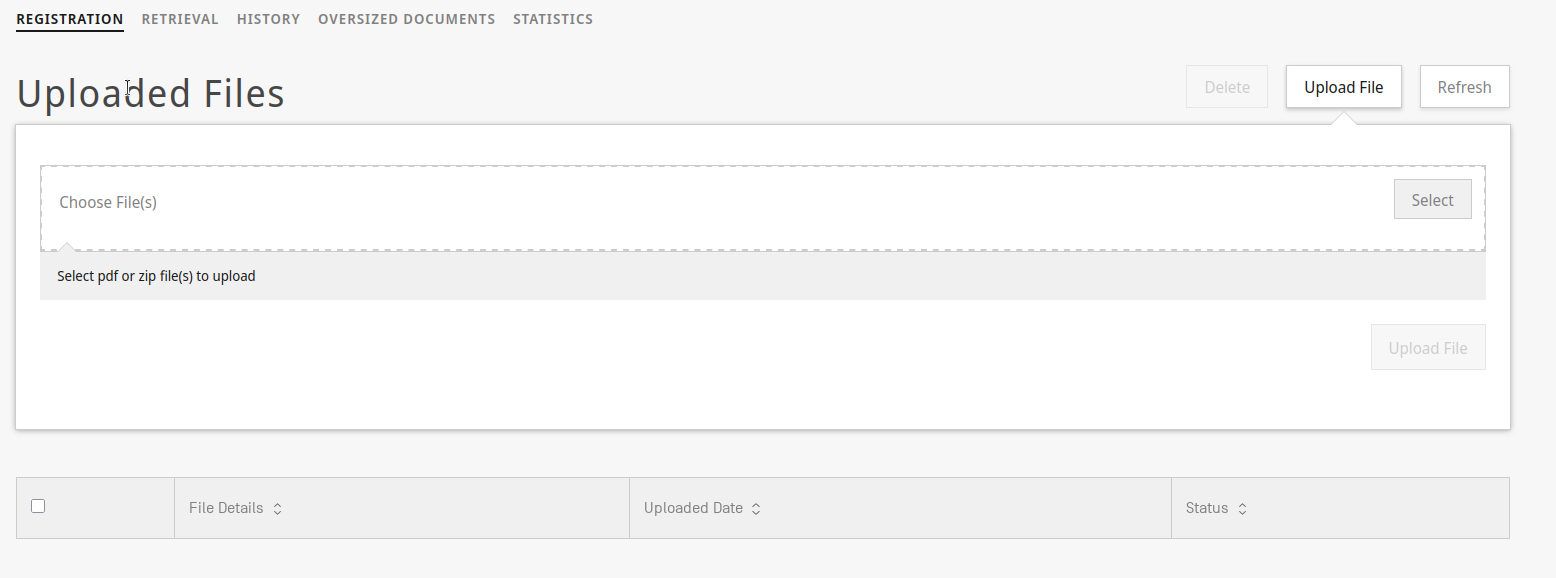Viewport: 1556px width, 578px height.
Task: Refresh the uploaded files list
Action: click(1464, 87)
